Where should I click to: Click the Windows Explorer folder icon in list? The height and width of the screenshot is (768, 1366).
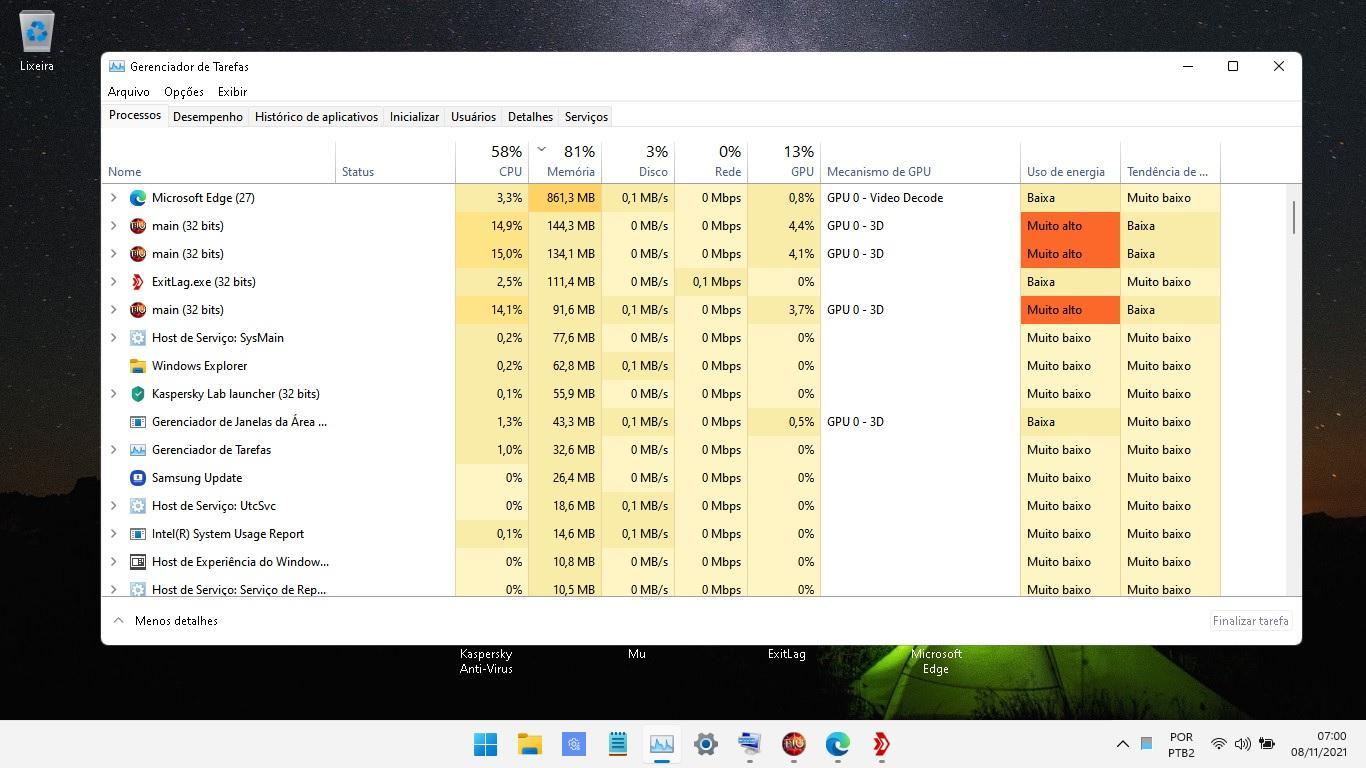(x=138, y=366)
